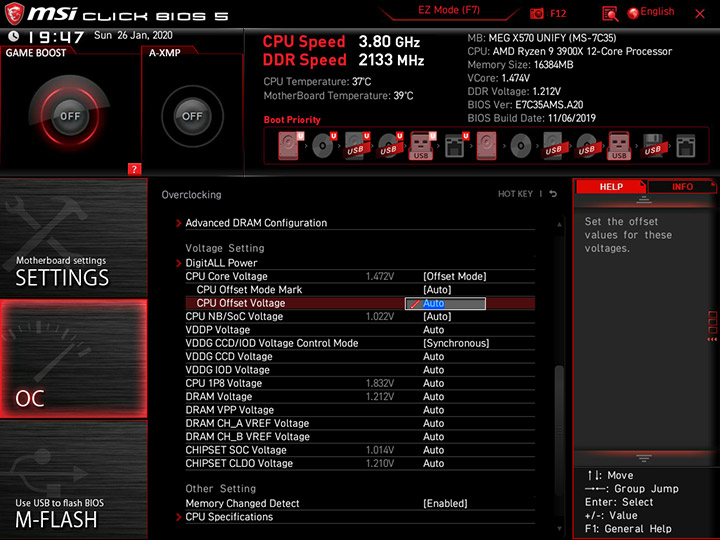Click DRAM CH_A VREF Voltage Auto value
720x540 pixels.
433,423
